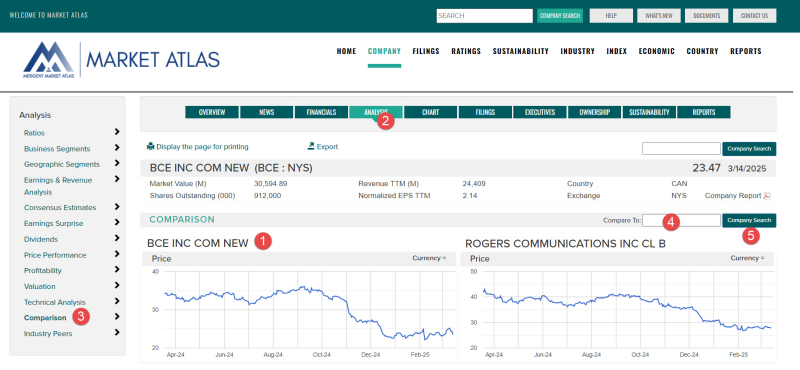
Task: Select Price Performance in sidebar
Action: coord(55,255)
